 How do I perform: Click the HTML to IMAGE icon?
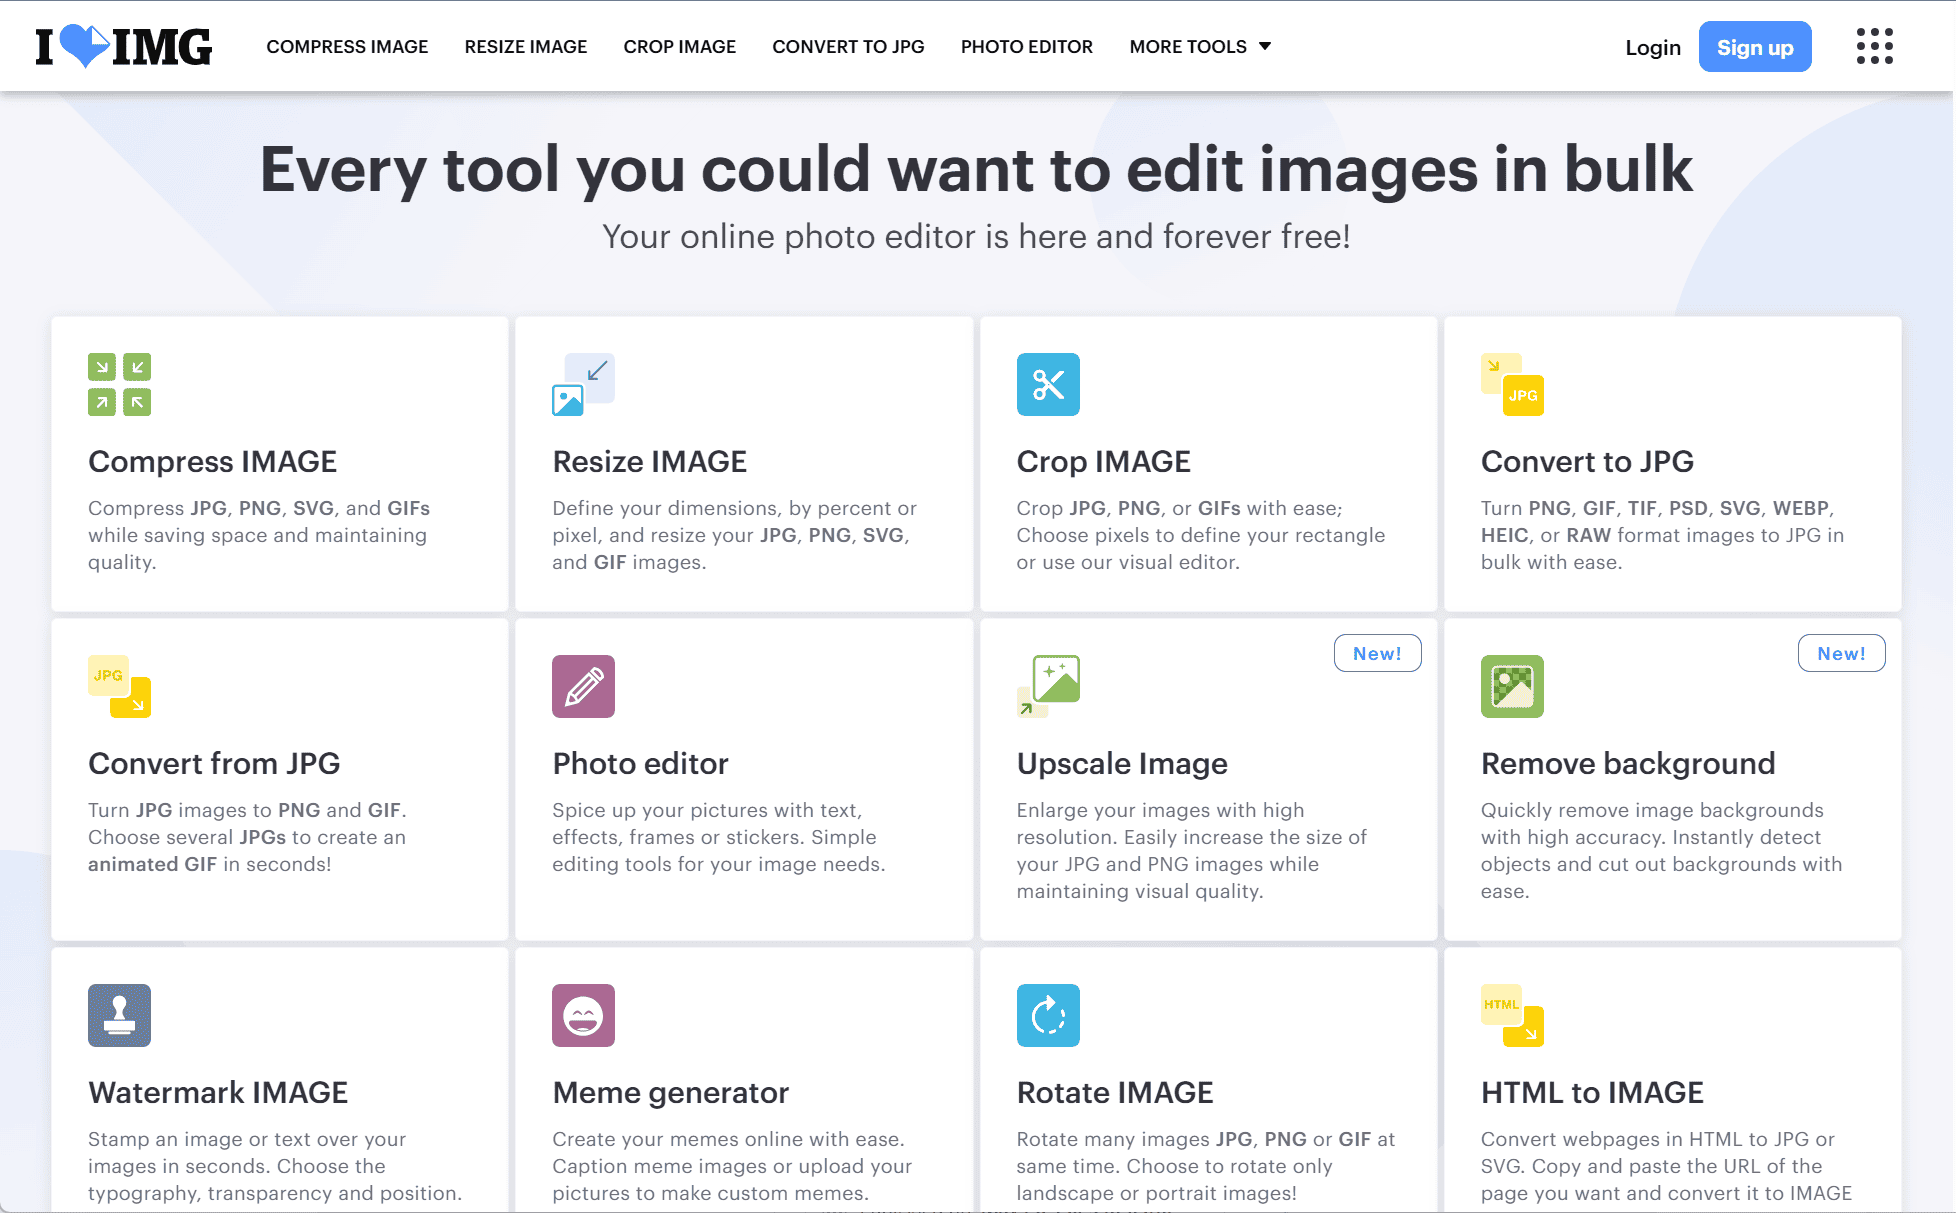[1511, 1015]
